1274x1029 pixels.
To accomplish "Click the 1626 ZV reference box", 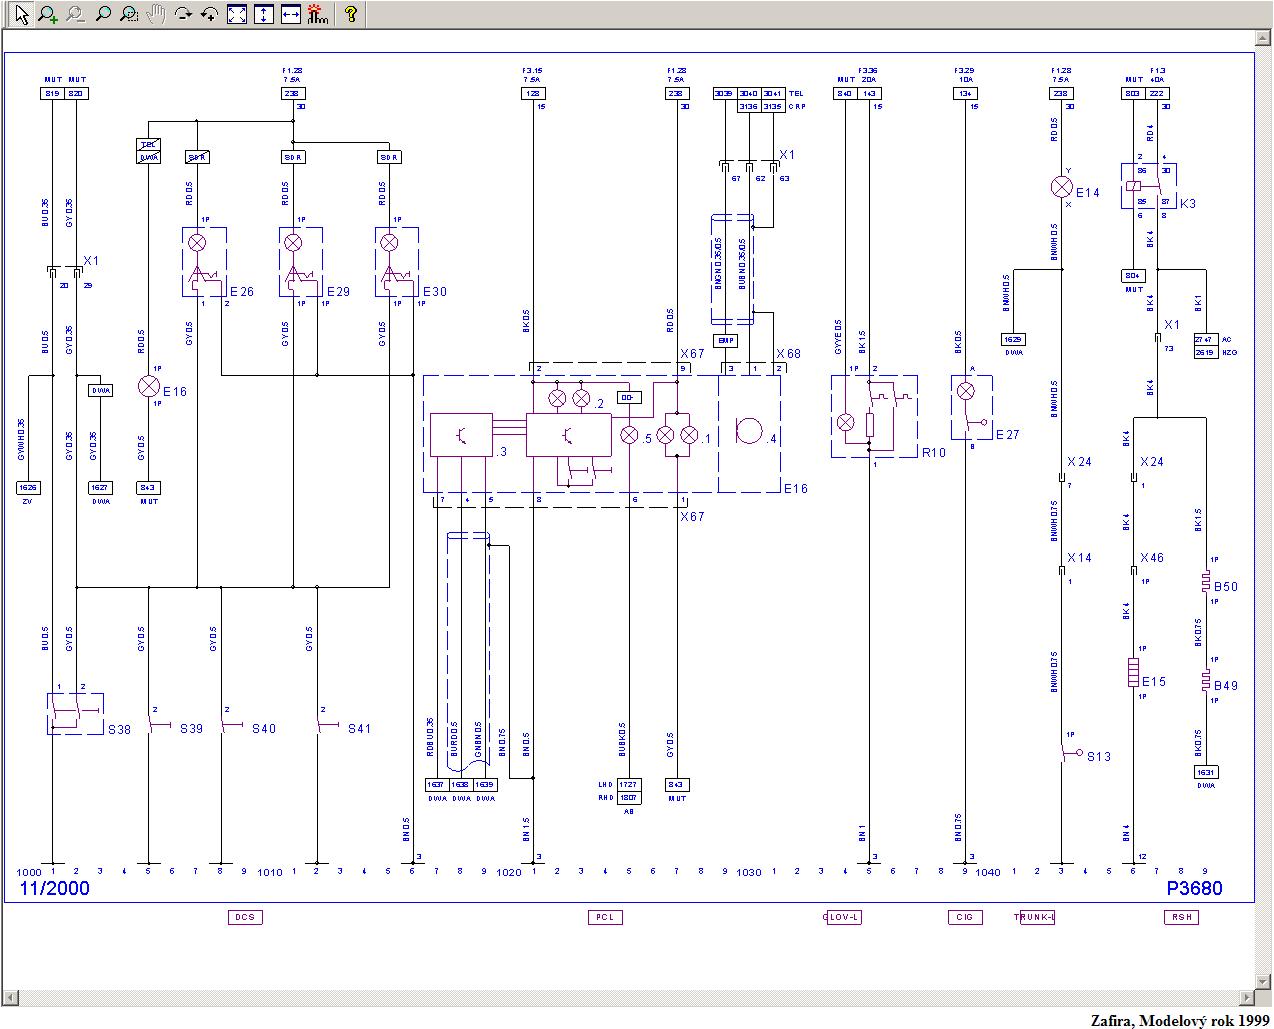I will pos(28,488).
